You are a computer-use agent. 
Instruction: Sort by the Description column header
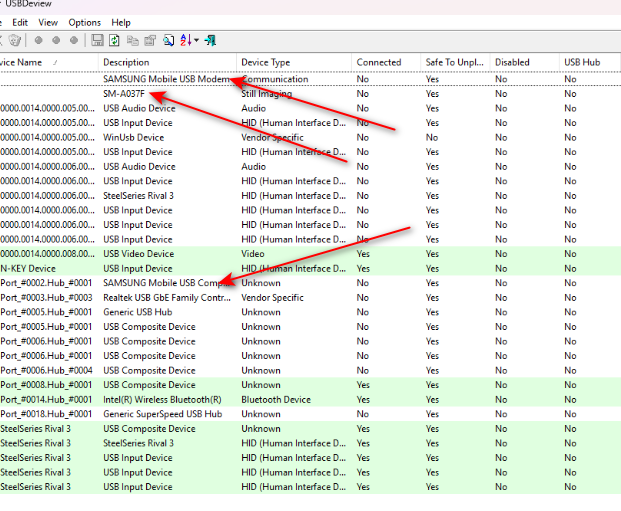coord(167,62)
